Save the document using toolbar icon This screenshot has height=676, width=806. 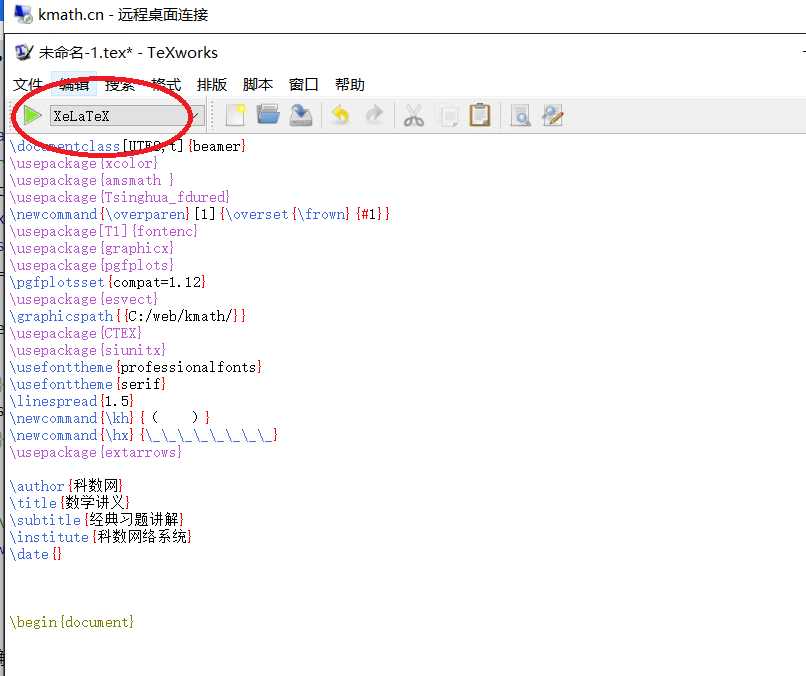pyautogui.click(x=301, y=116)
